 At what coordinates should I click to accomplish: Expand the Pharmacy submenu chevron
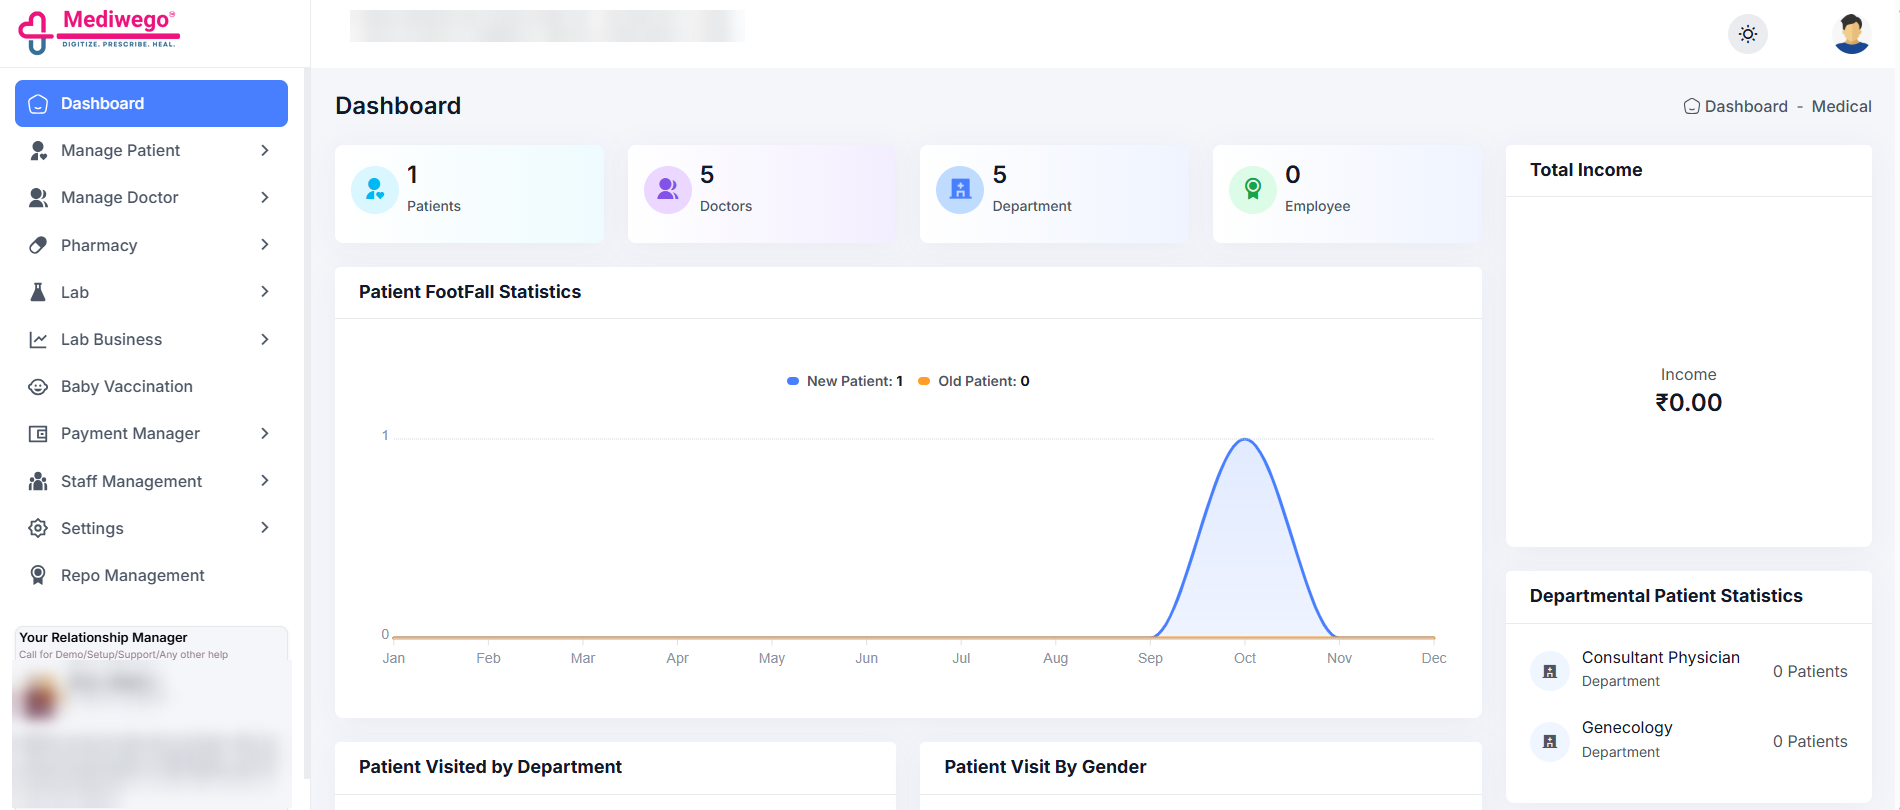point(265,244)
